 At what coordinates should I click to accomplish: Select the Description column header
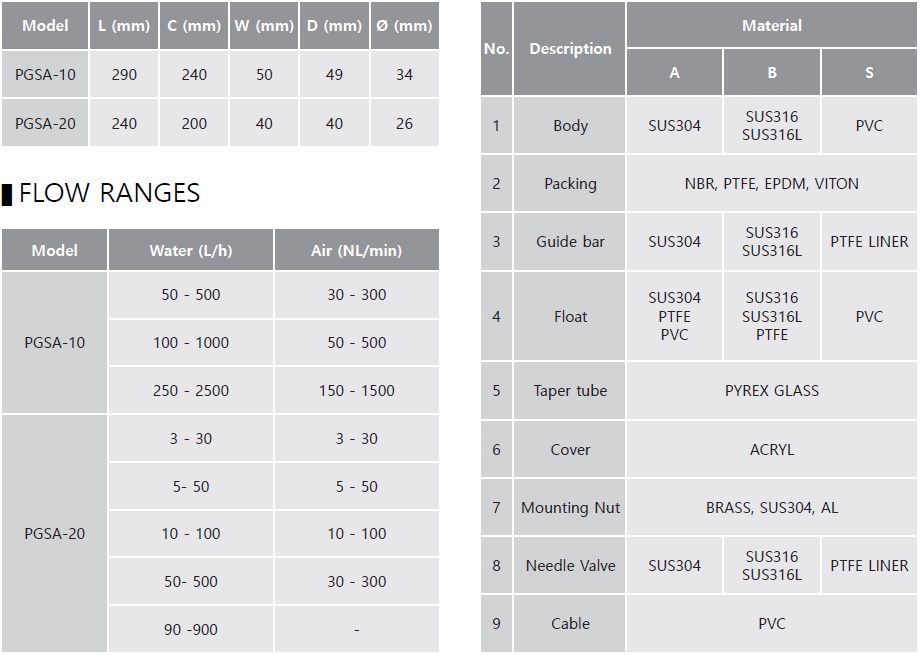[570, 49]
